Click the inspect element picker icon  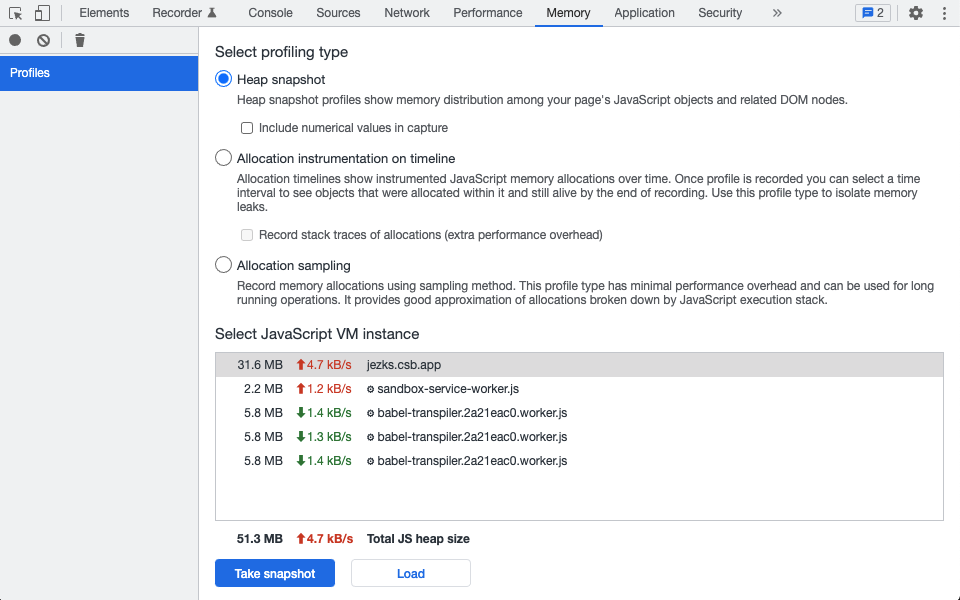coord(15,13)
